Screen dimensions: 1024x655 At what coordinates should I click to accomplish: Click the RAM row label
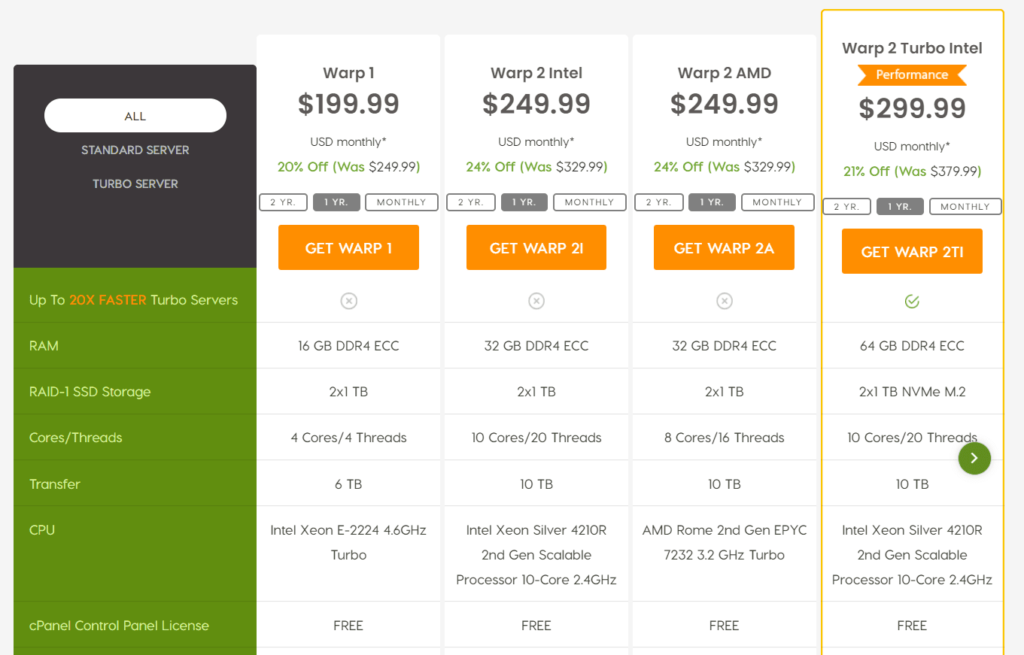pyautogui.click(x=44, y=346)
